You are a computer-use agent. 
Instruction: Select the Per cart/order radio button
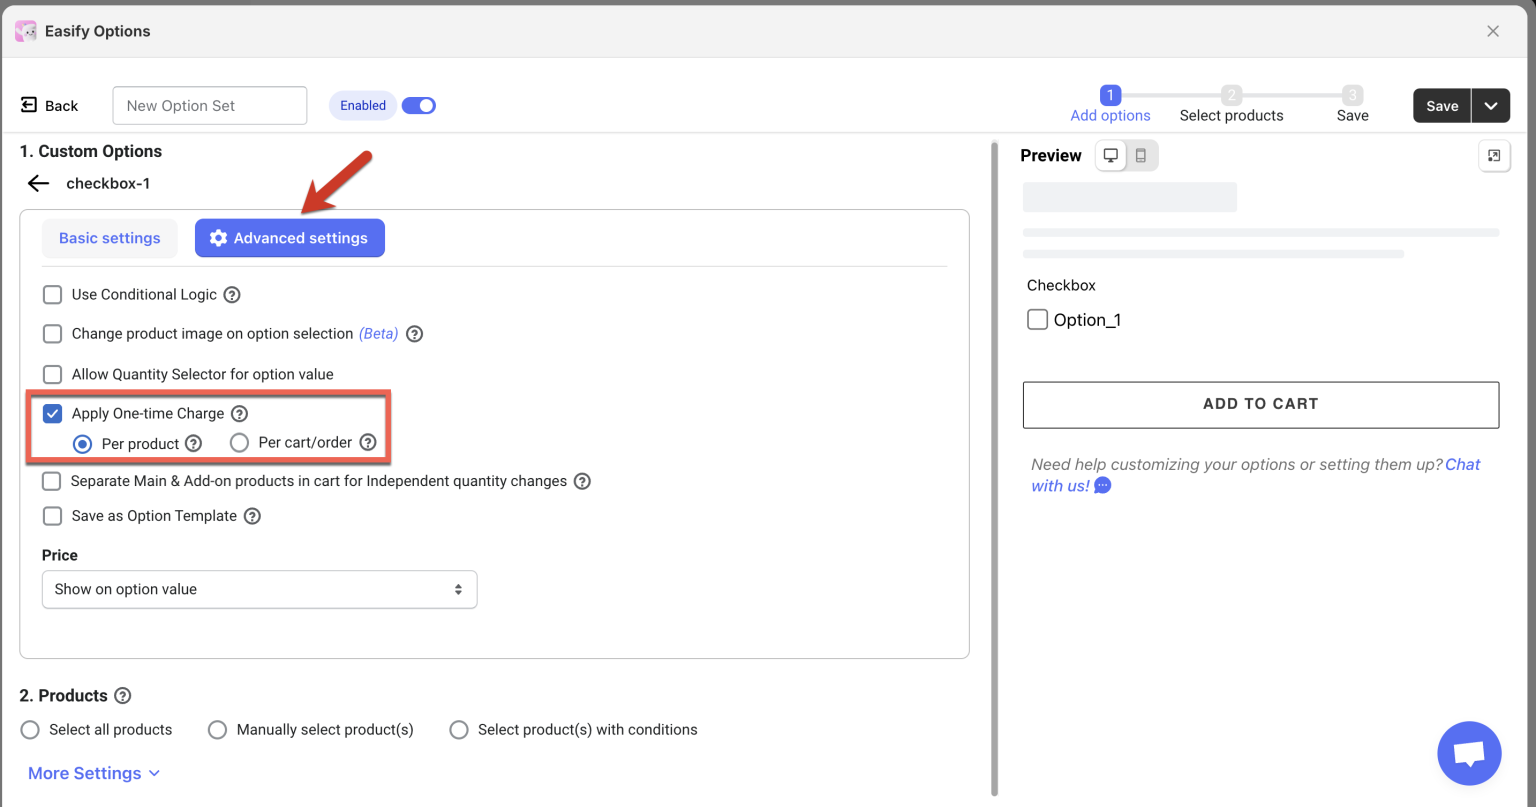pyautogui.click(x=239, y=443)
